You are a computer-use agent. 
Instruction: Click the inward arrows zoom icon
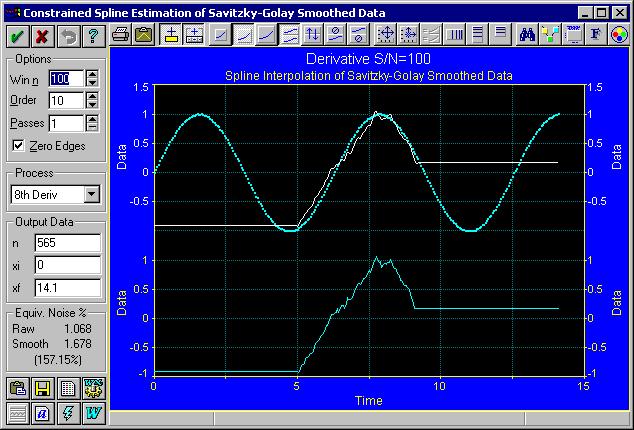coord(409,35)
